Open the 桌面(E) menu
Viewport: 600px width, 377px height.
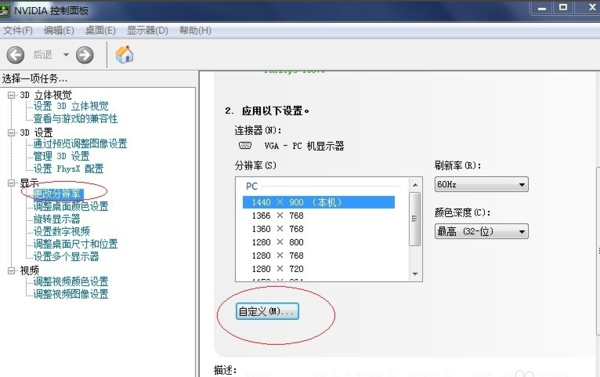coord(100,31)
